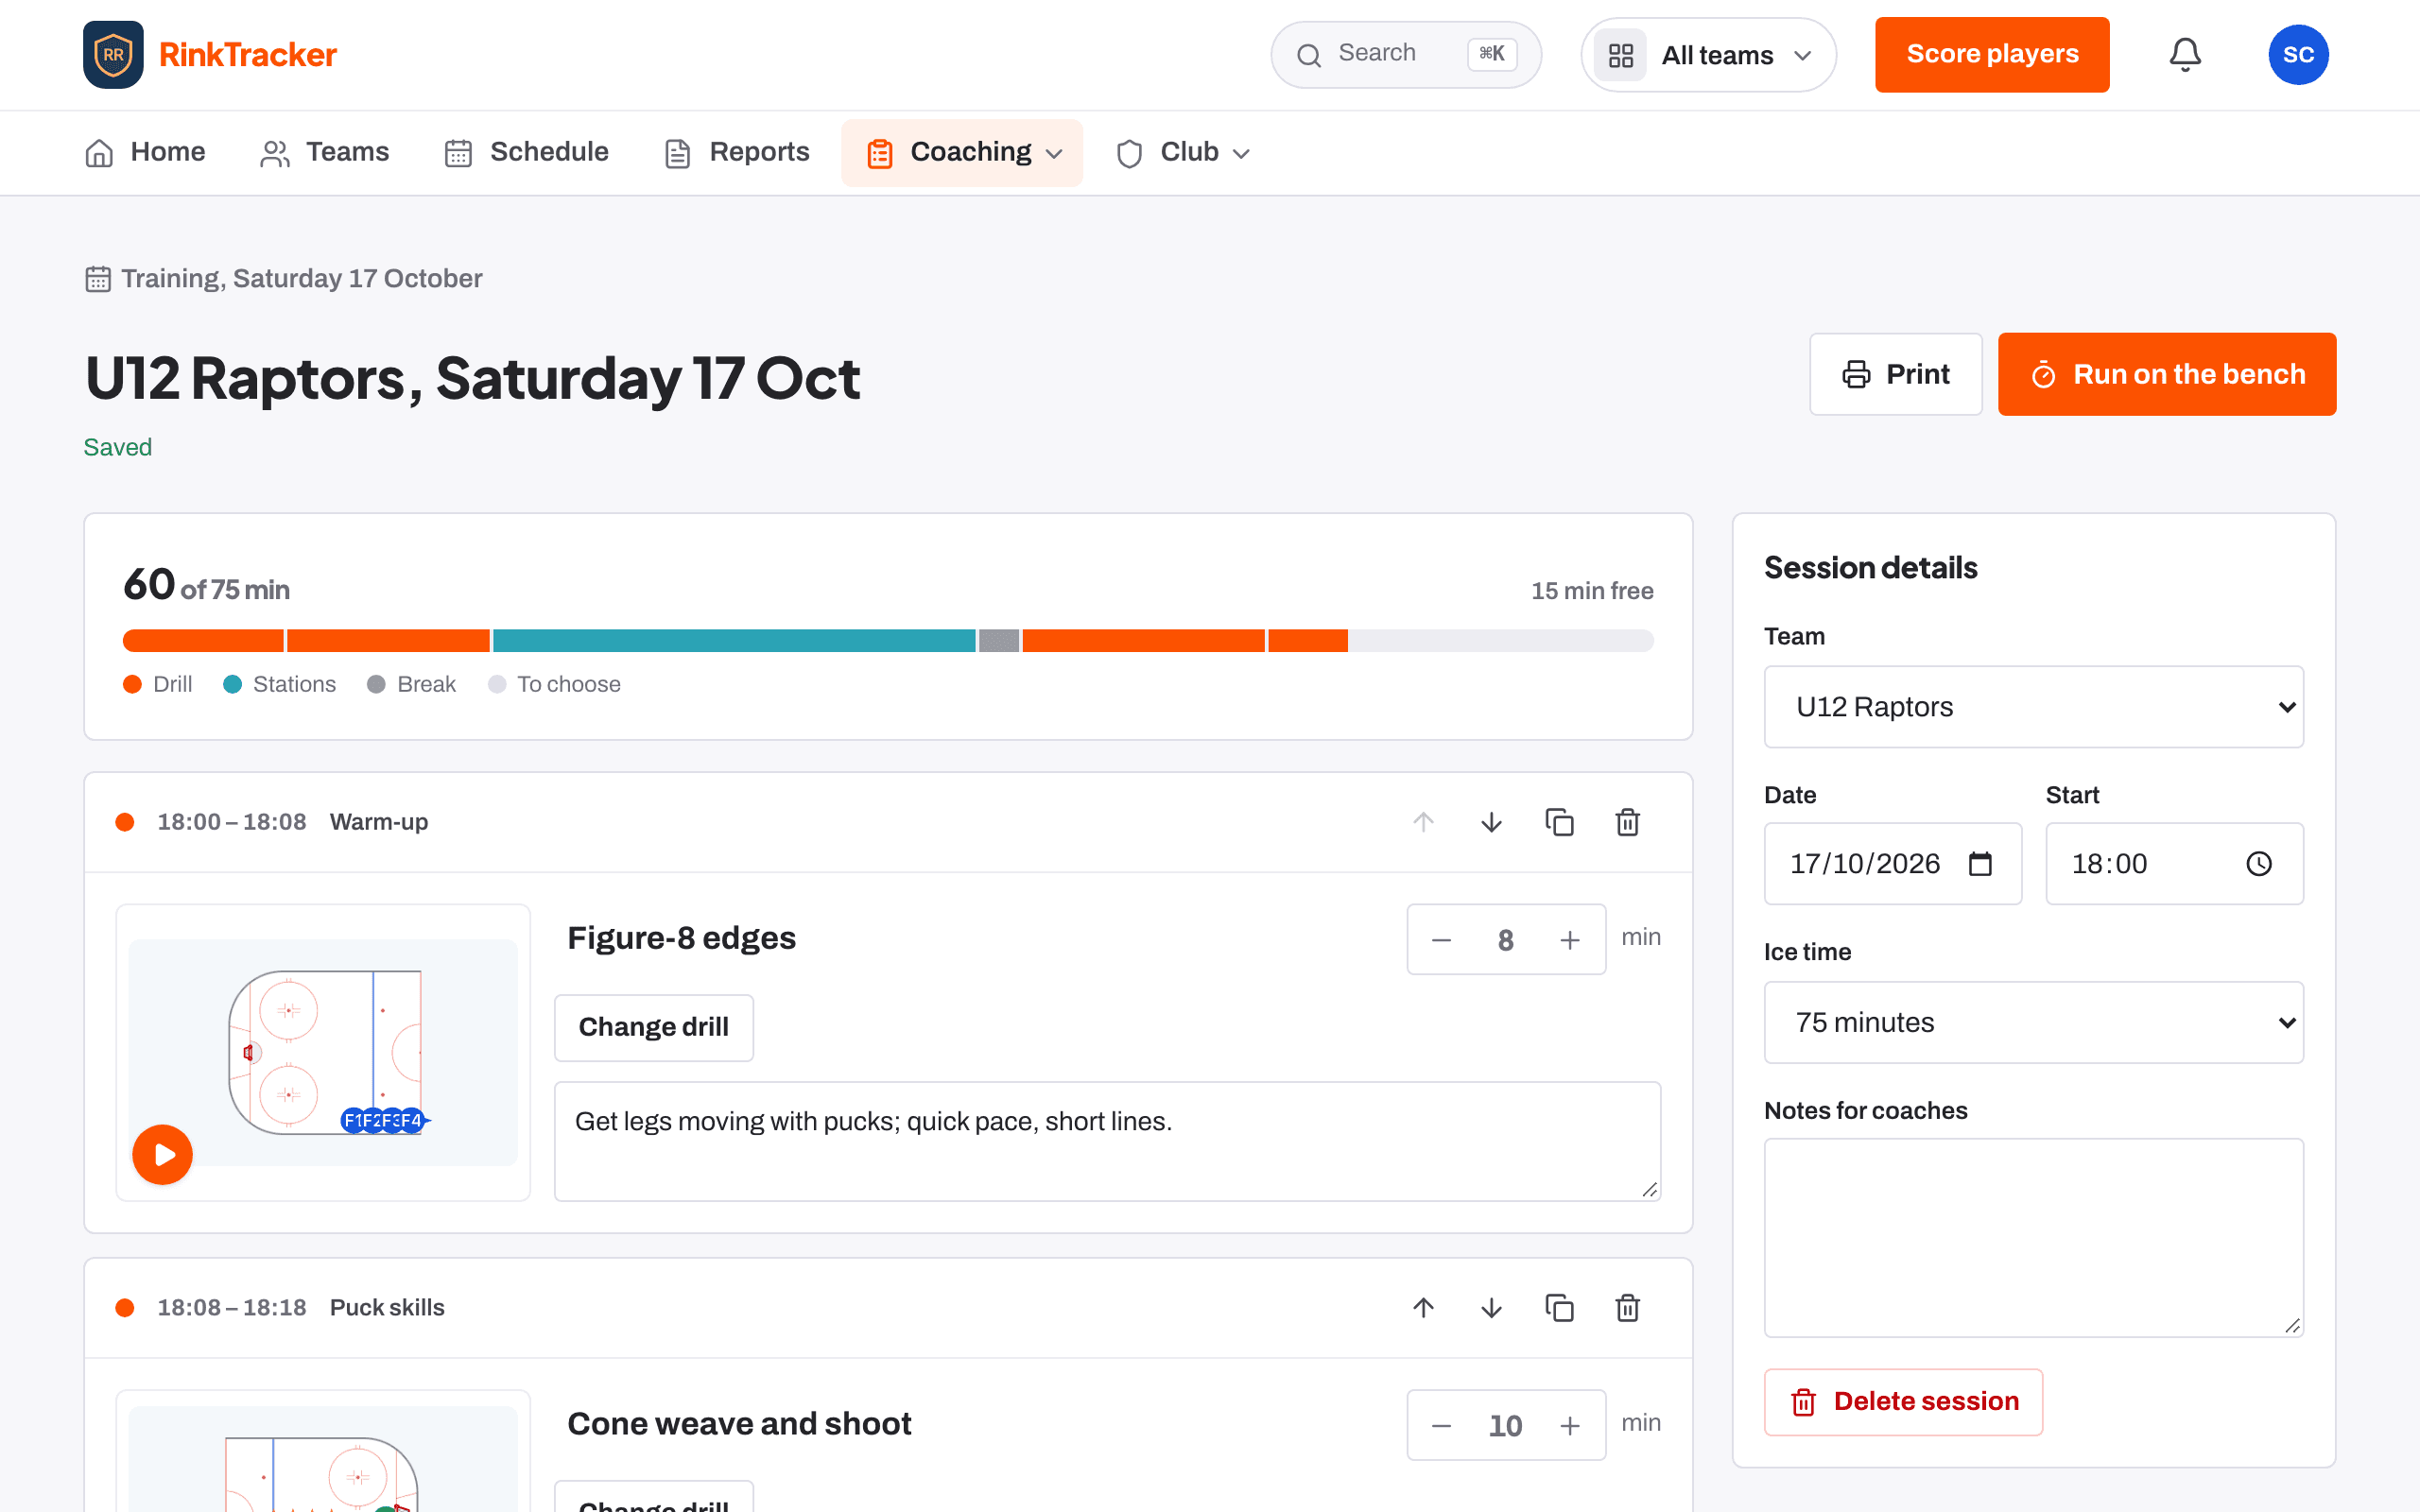
Task: Move the Warm-up block down
Action: tap(1491, 822)
